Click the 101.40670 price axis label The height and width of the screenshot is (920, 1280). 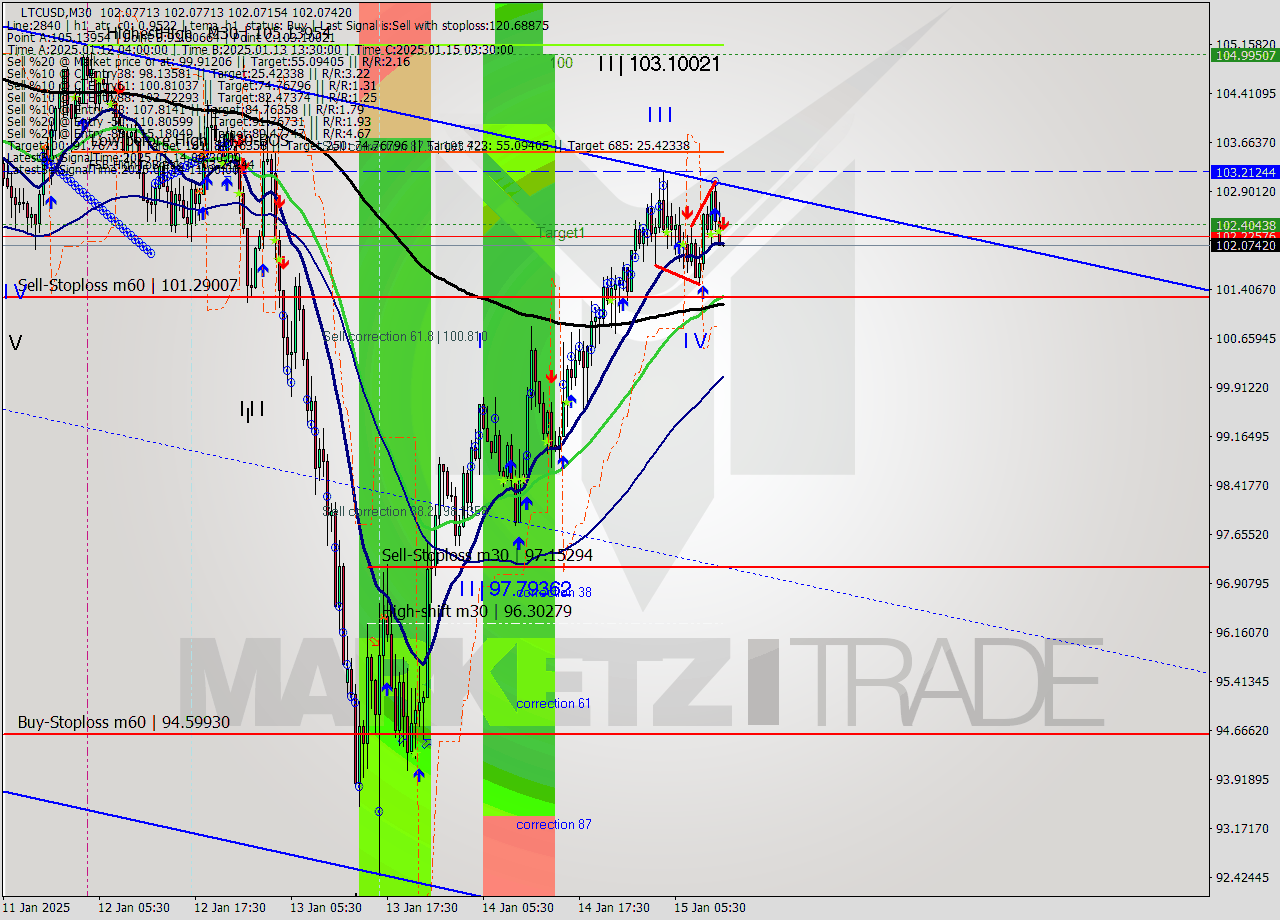1245,289
